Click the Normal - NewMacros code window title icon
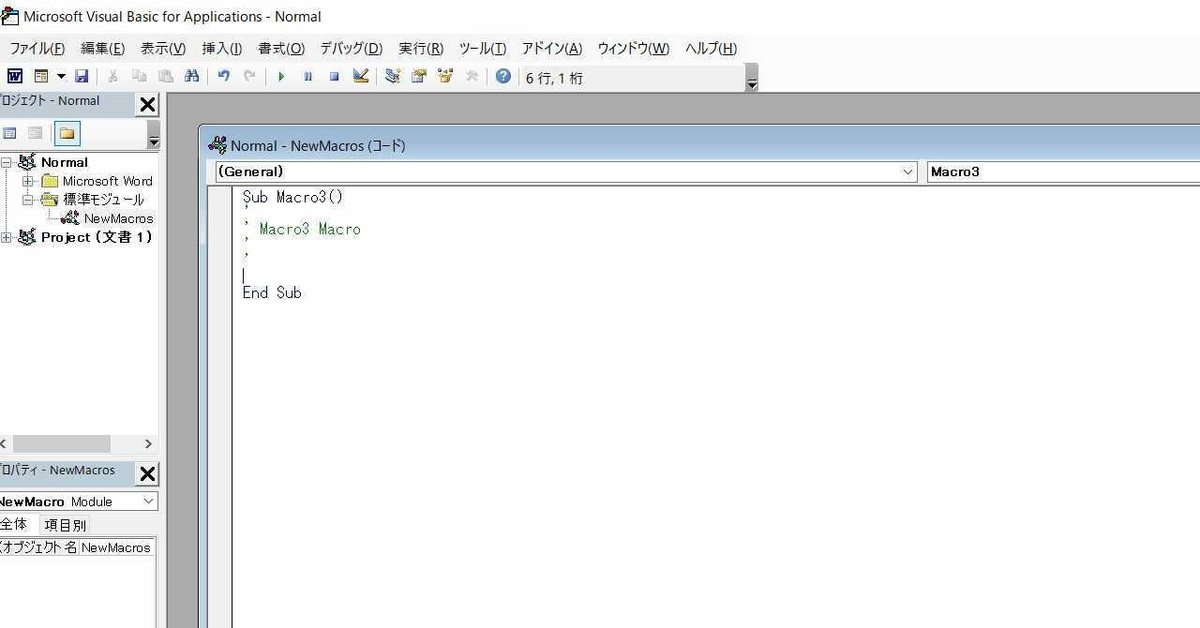 217,145
